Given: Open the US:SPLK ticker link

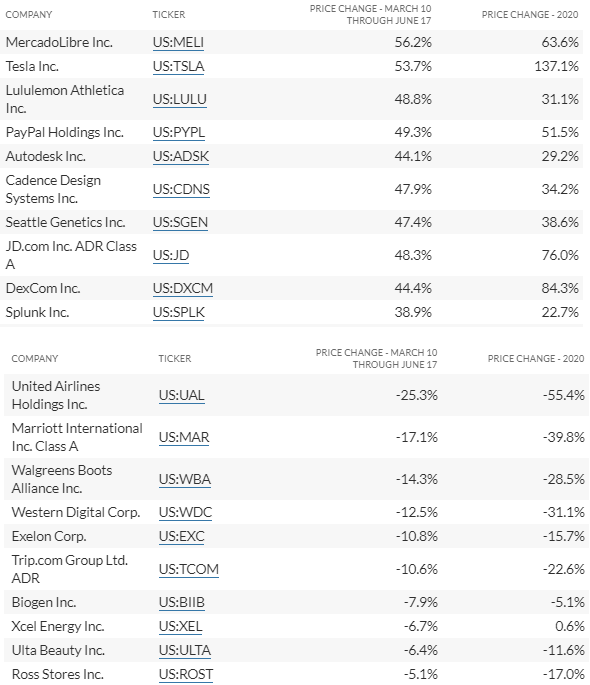Looking at the screenshot, I should click(x=179, y=312).
